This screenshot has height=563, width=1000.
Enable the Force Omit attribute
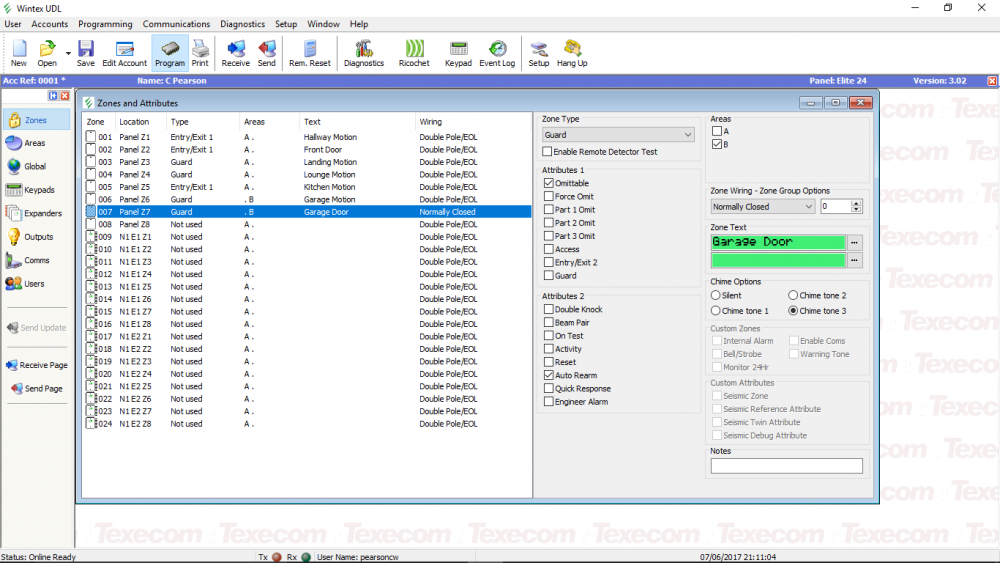point(549,197)
